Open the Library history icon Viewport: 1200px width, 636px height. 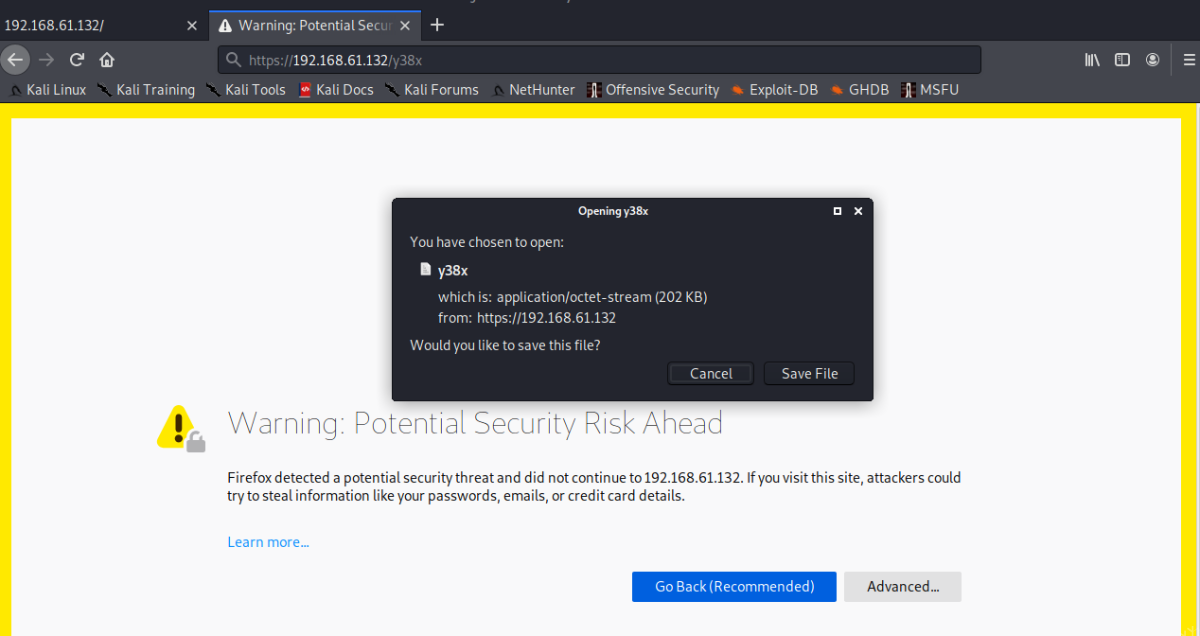point(1092,60)
